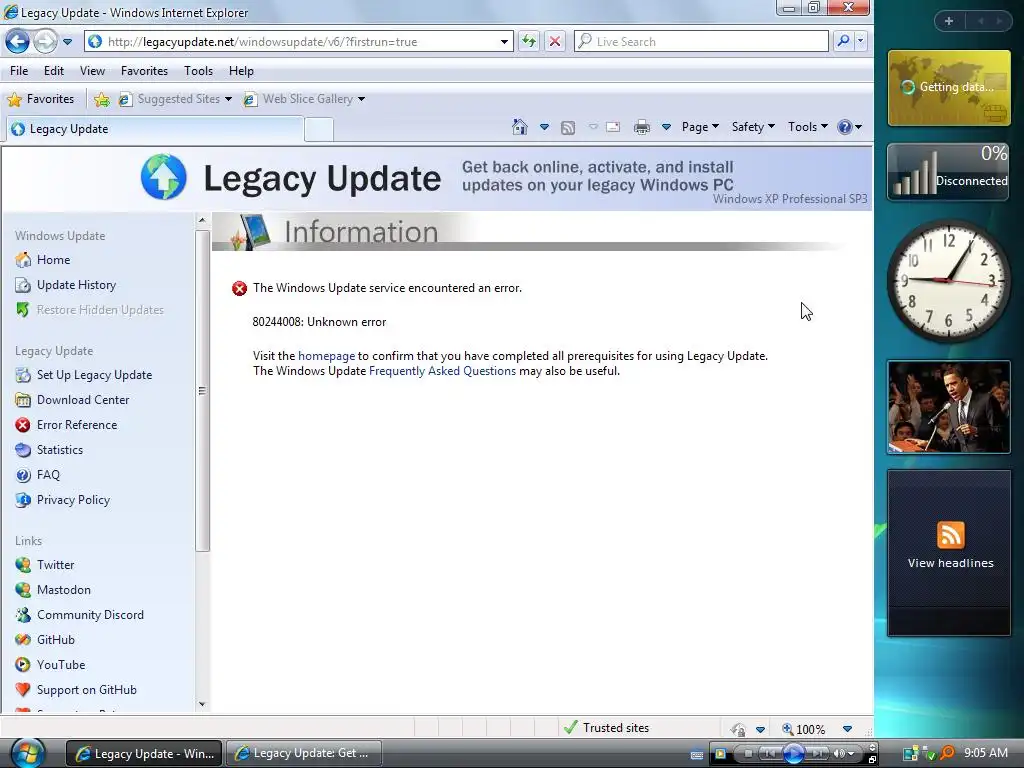Viewport: 1024px width, 768px height.
Task: Select the Legacy Update browser tab
Action: pyautogui.click(x=155, y=129)
